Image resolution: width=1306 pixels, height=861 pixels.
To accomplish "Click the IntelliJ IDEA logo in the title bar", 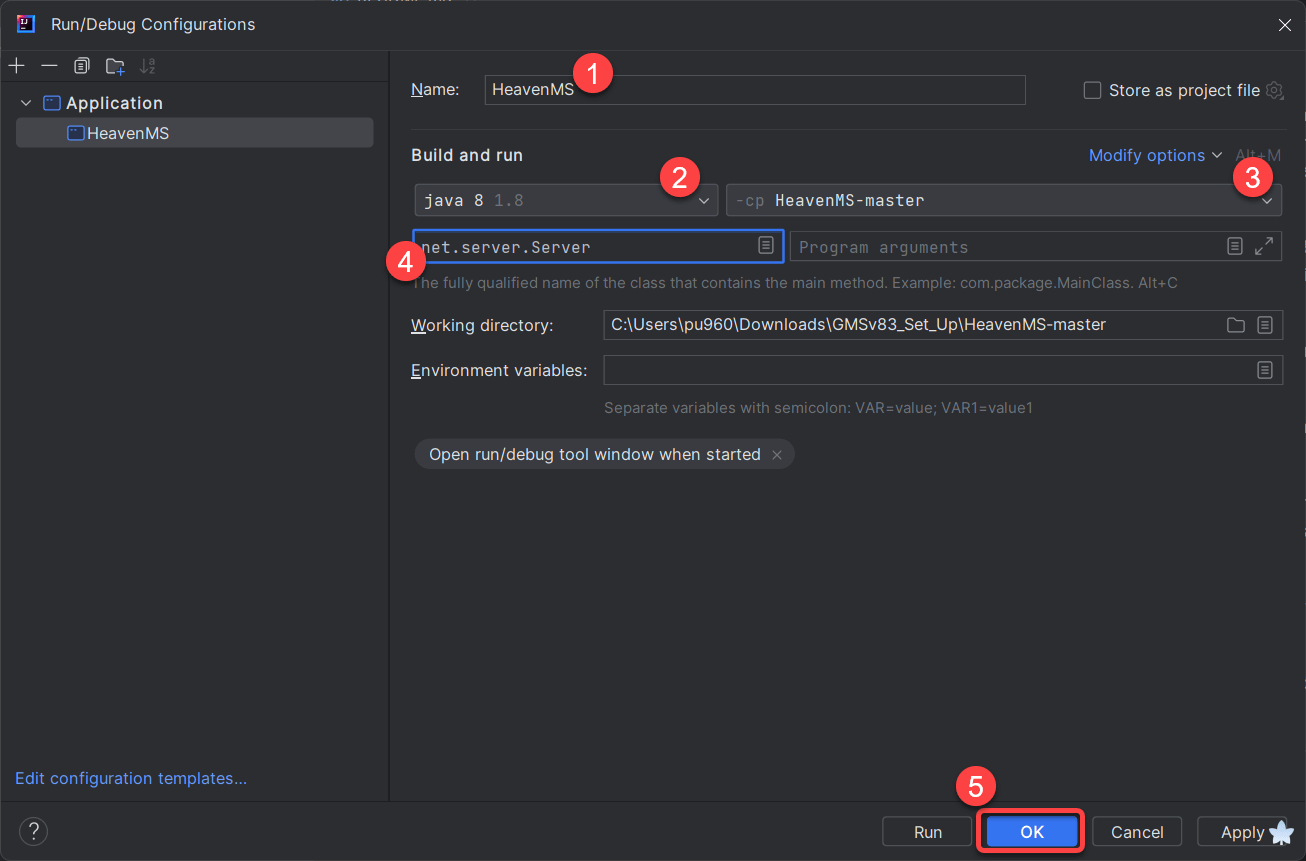I will pos(26,24).
